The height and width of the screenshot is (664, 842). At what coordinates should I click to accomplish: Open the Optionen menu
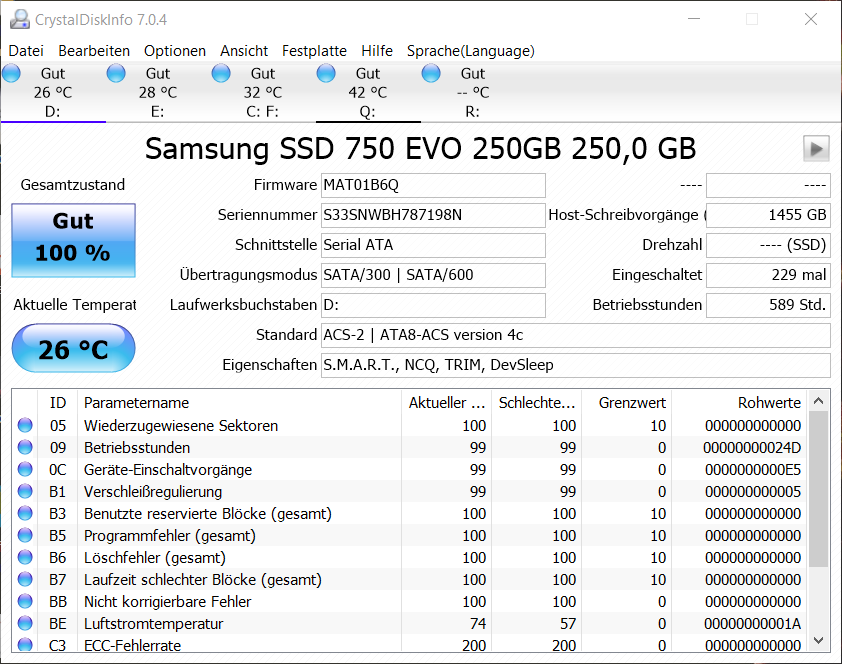175,51
